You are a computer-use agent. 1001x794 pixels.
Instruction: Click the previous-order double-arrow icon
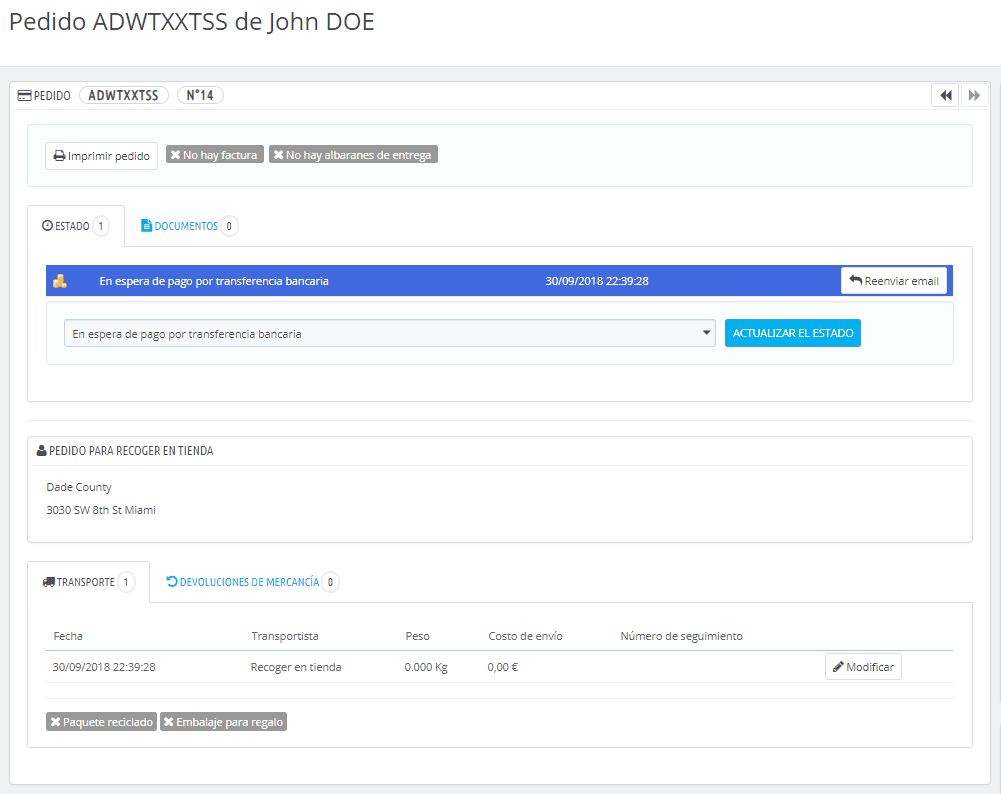pos(945,94)
